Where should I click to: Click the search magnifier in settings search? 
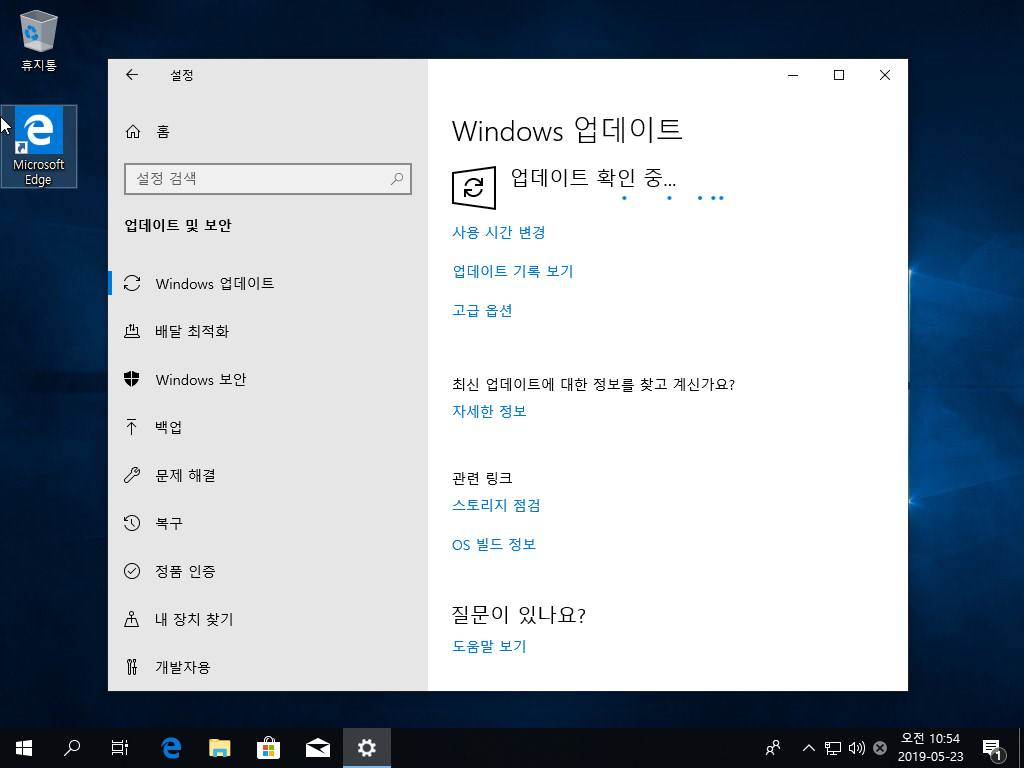(396, 178)
